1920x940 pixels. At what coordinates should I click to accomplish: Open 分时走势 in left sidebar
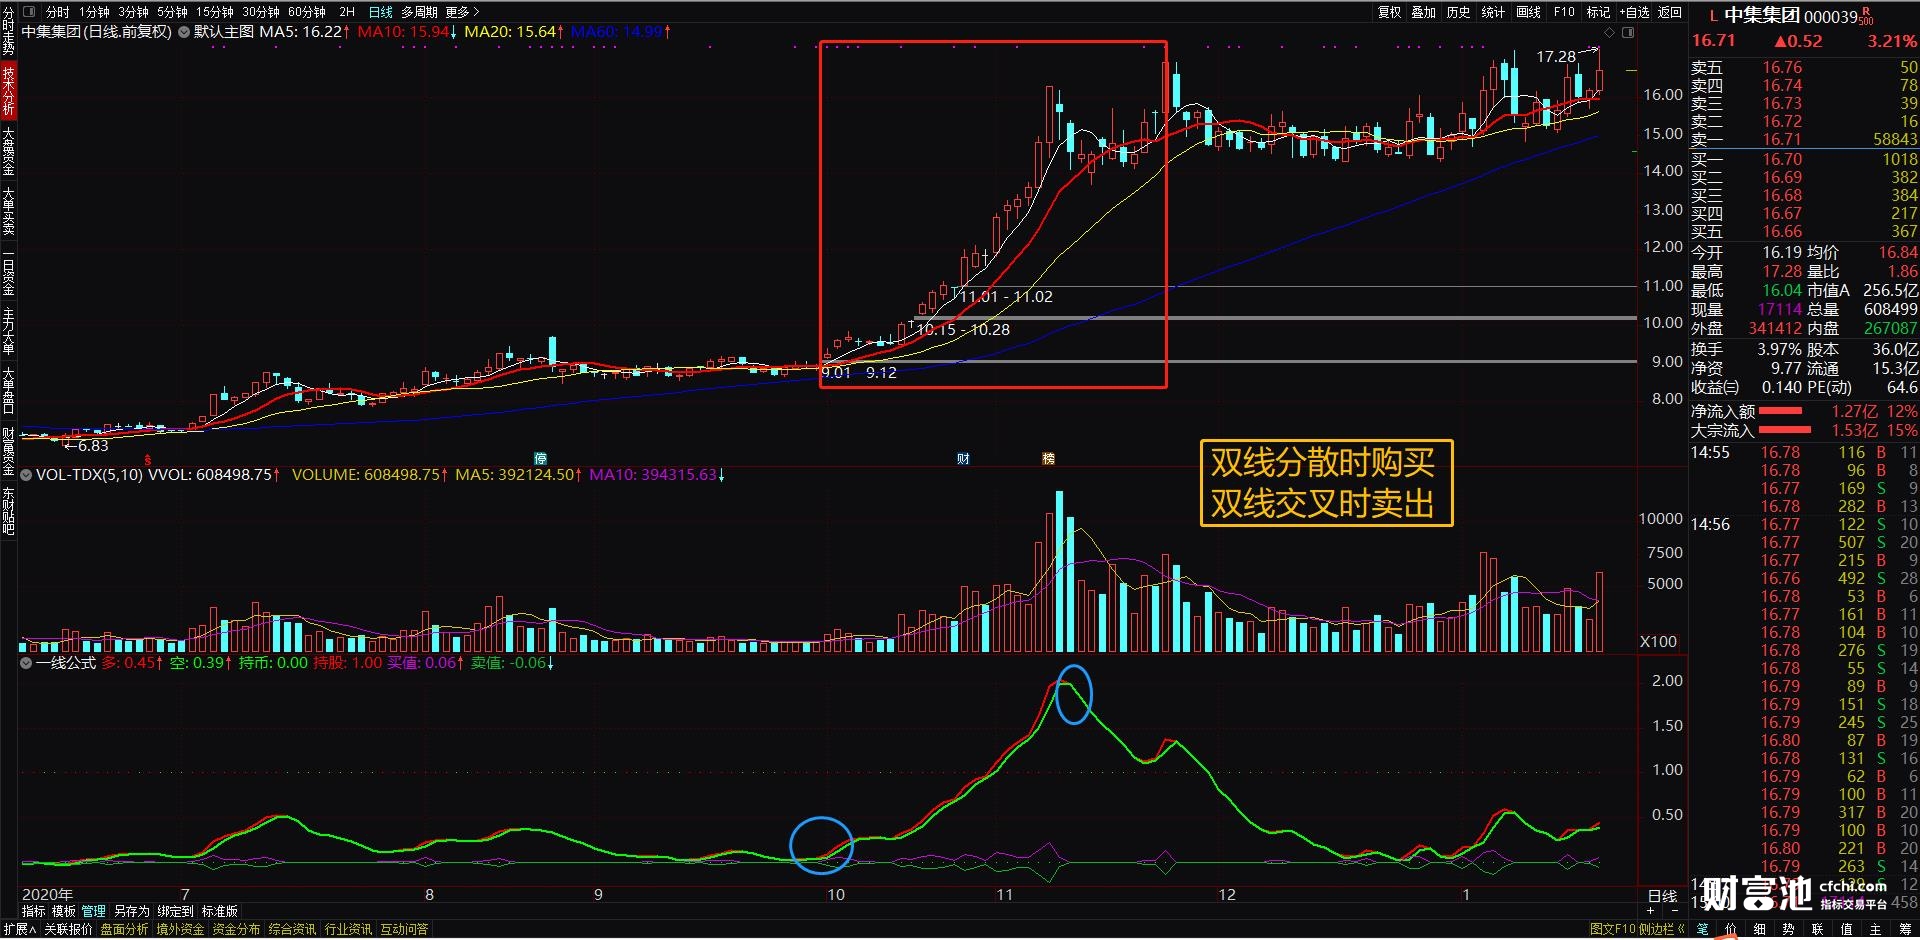(8, 30)
